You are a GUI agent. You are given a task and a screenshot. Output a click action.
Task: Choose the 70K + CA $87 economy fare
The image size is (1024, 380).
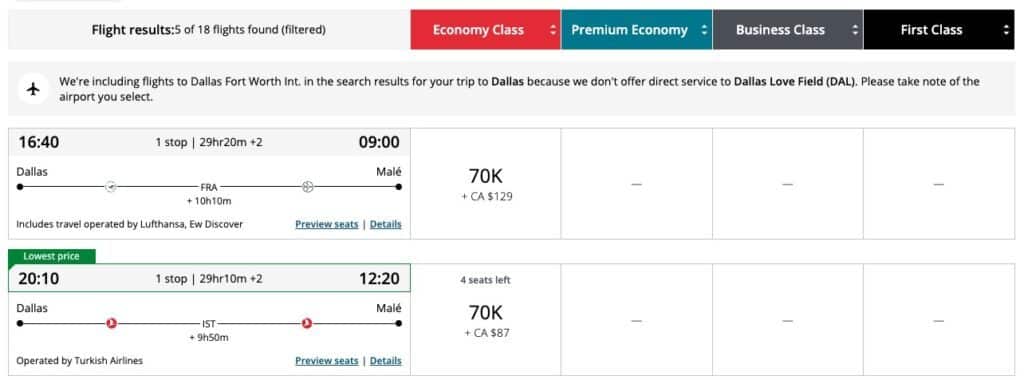[486, 320]
